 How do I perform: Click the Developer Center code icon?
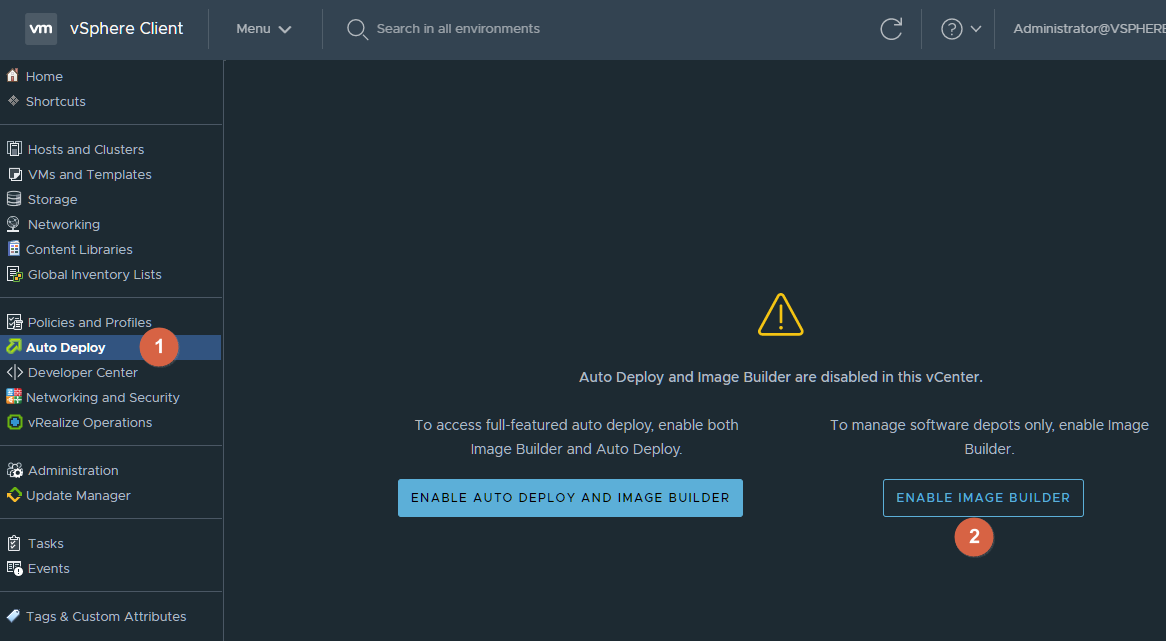coord(14,372)
